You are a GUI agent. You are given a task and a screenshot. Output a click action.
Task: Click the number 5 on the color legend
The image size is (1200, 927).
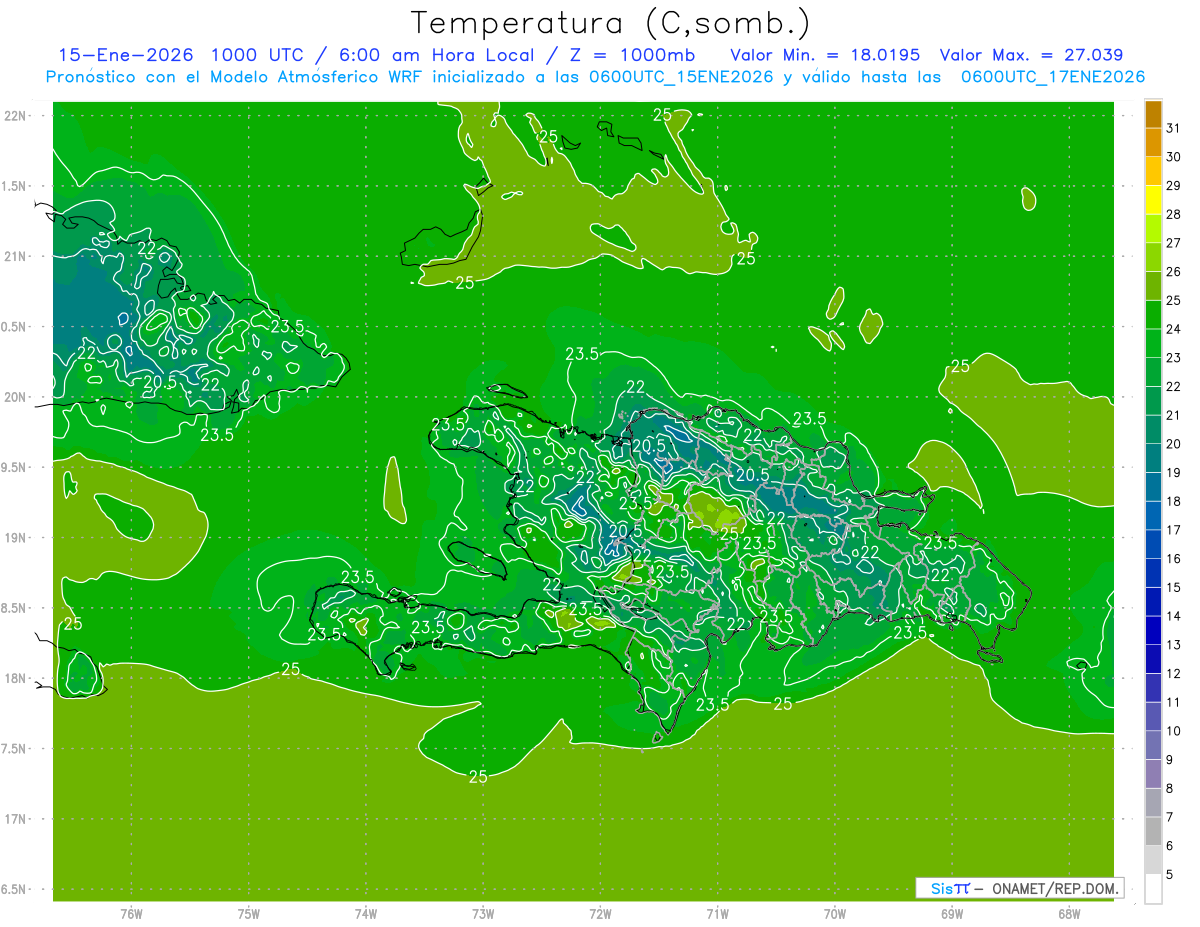pyautogui.click(x=1170, y=875)
